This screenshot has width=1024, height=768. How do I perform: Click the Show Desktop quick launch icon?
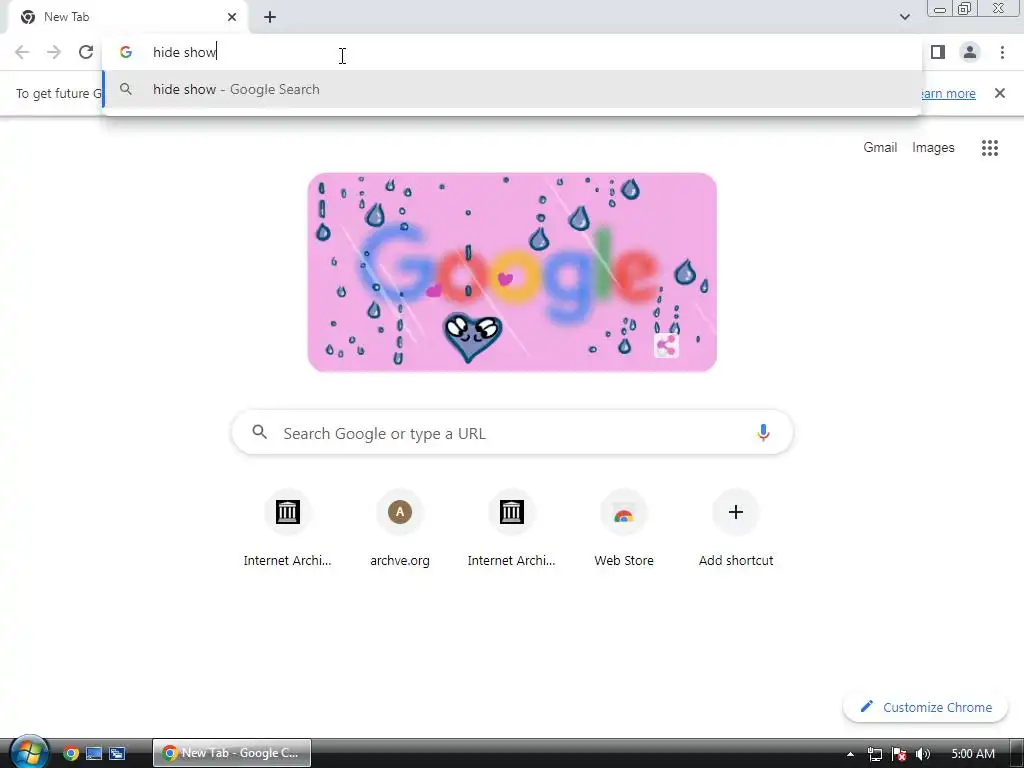[x=94, y=753]
